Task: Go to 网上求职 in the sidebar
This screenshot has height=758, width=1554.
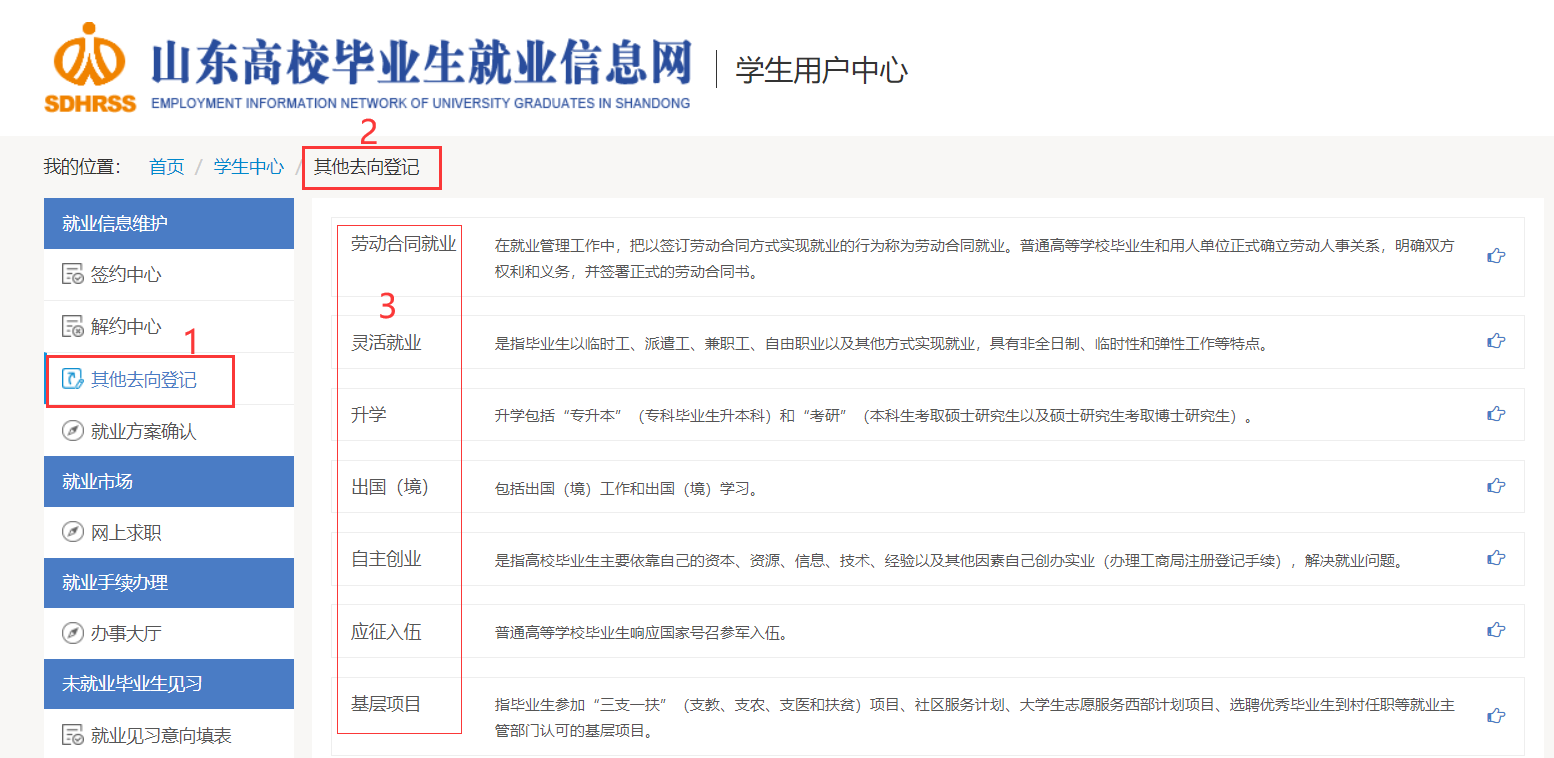Action: 125,533
